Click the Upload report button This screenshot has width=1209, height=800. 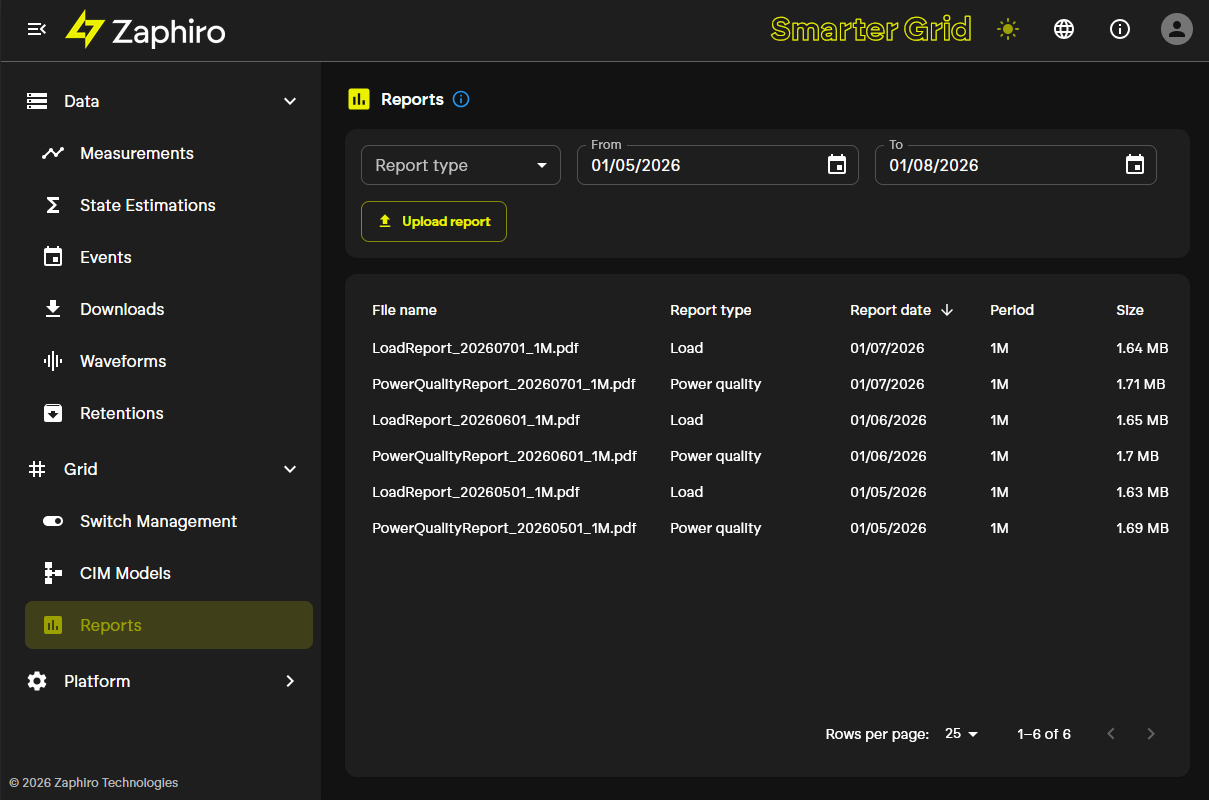pos(434,221)
